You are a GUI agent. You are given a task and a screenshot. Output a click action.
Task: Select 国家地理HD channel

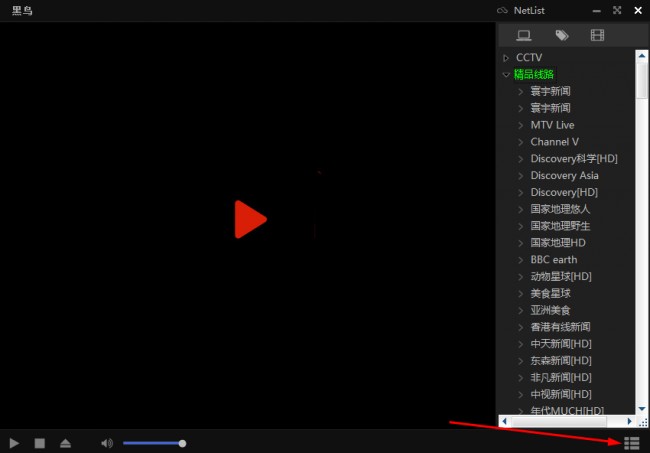(x=558, y=243)
